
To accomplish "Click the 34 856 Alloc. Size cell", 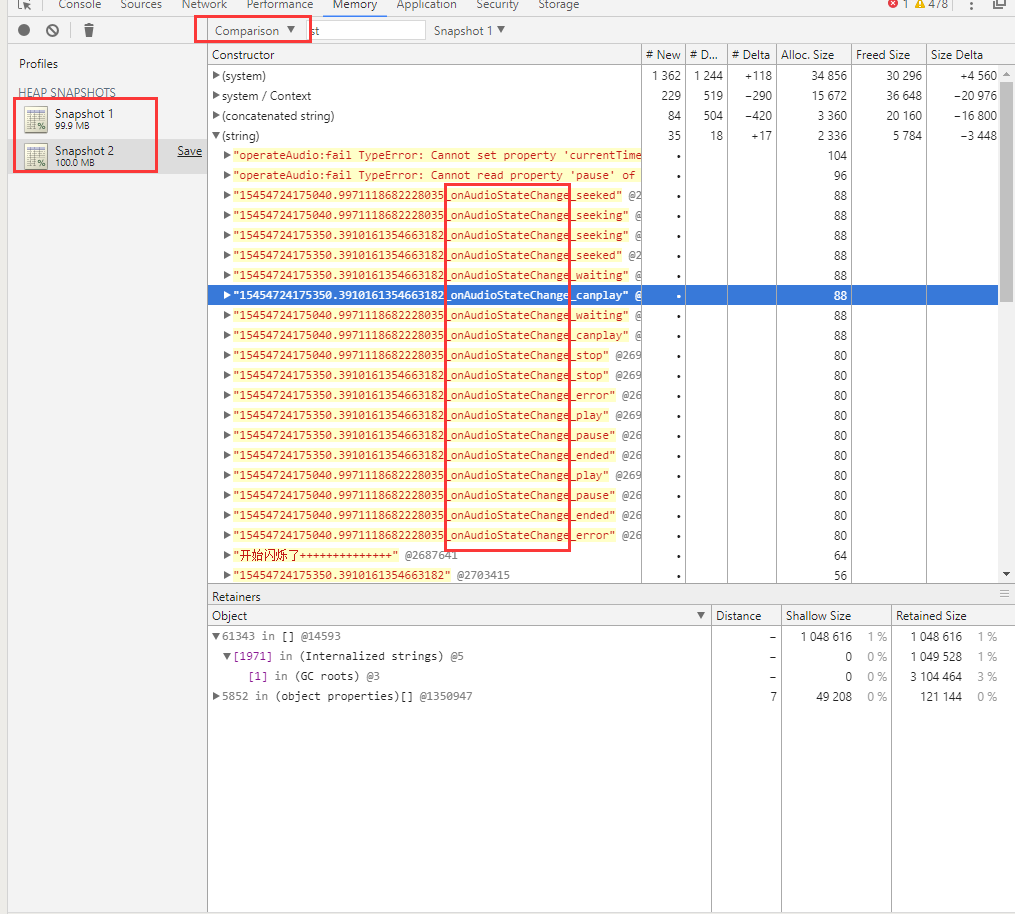I will (829, 76).
